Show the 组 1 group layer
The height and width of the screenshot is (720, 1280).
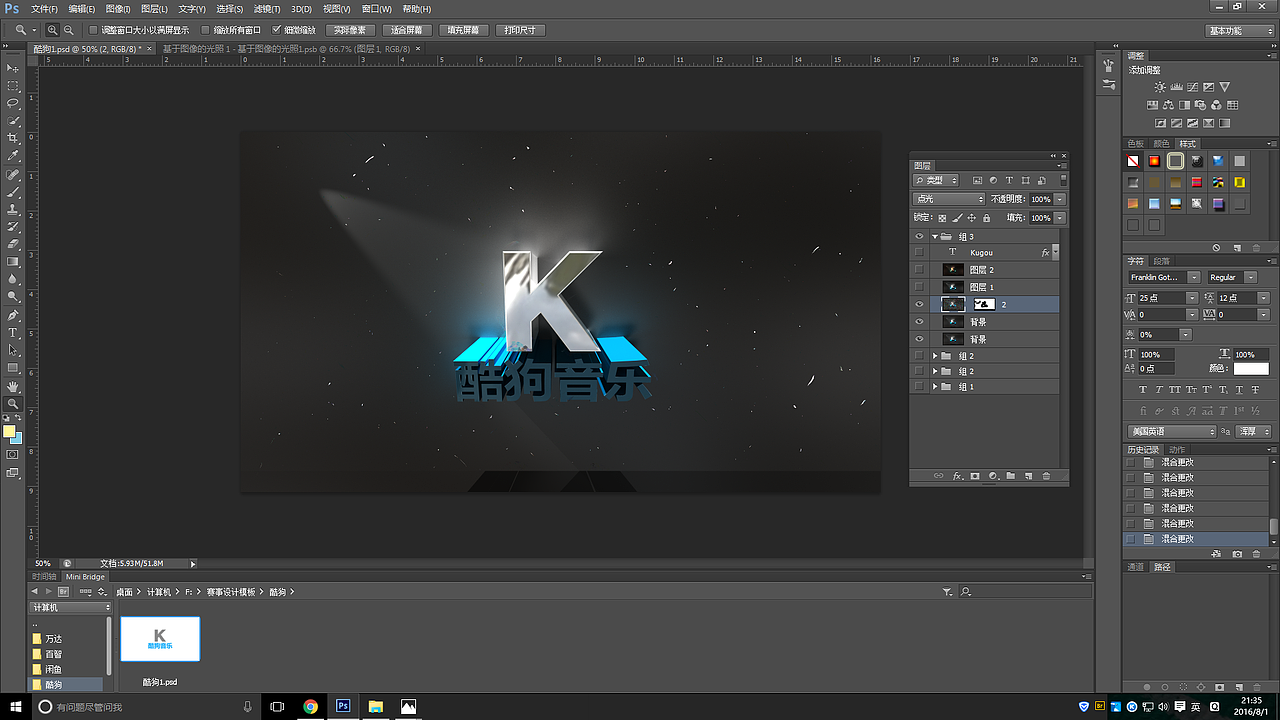coord(919,386)
